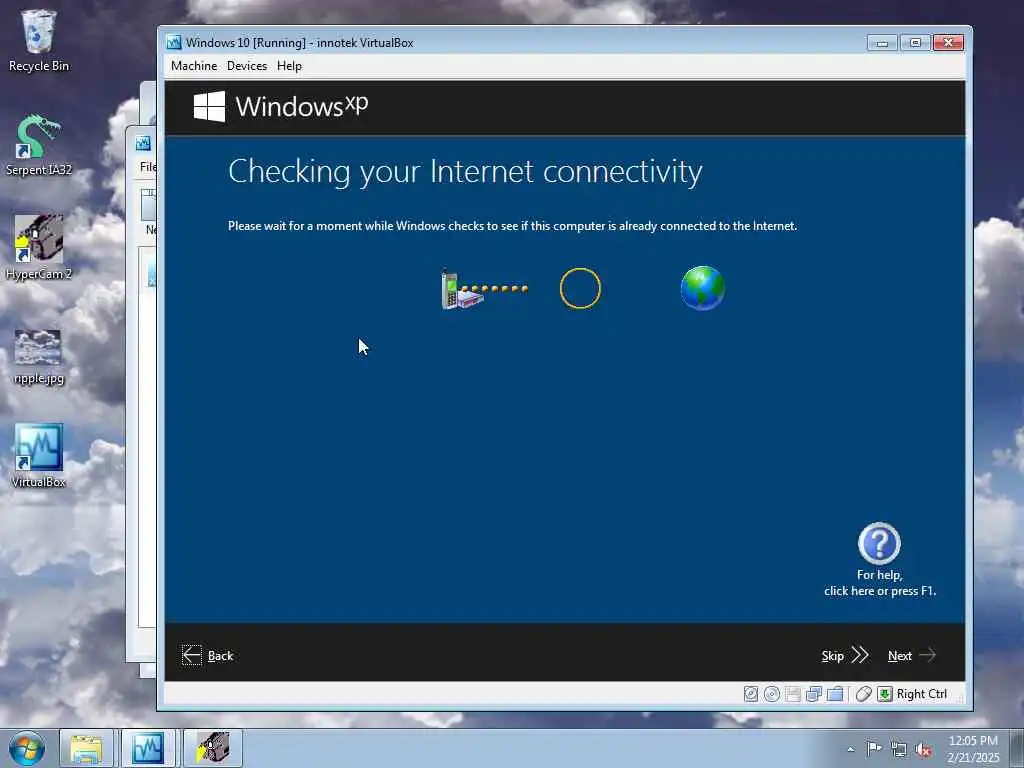This screenshot has height=768, width=1024.
Task: Select the VirtualBox desktop shortcut
Action: (39, 456)
